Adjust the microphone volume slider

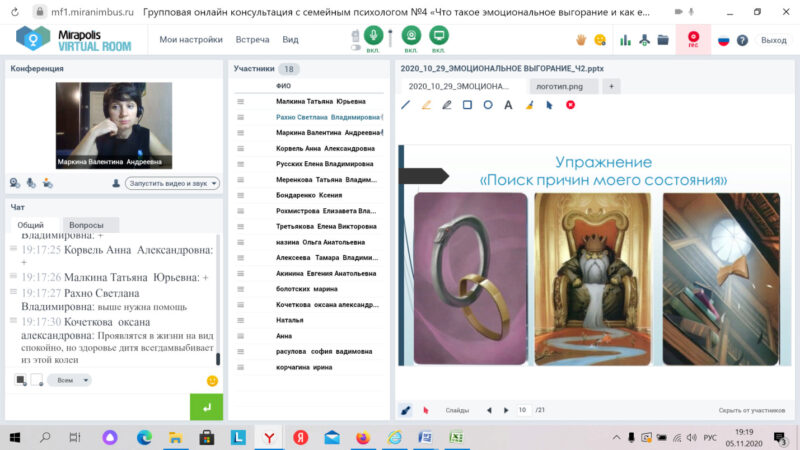pyautogui.click(x=390, y=38)
